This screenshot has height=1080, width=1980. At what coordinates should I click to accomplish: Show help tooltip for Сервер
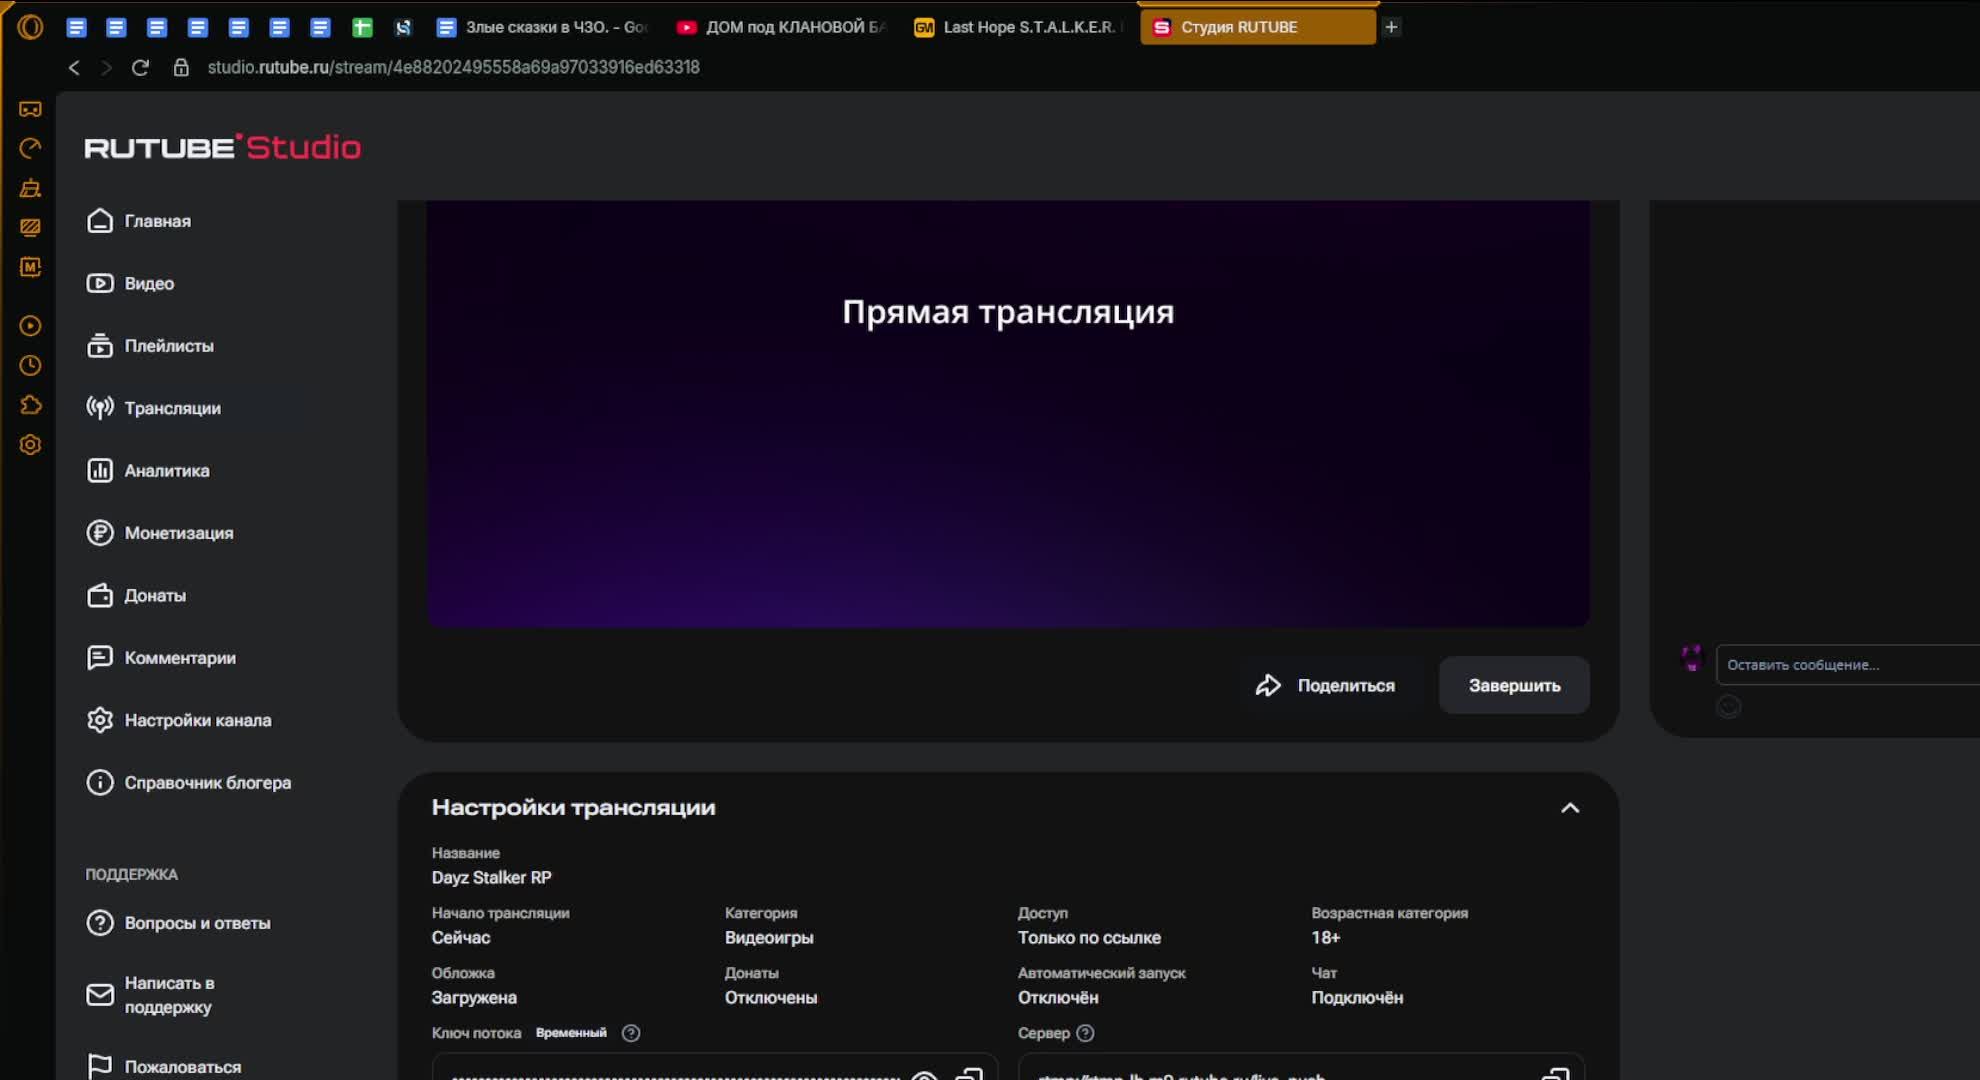coord(1085,1033)
